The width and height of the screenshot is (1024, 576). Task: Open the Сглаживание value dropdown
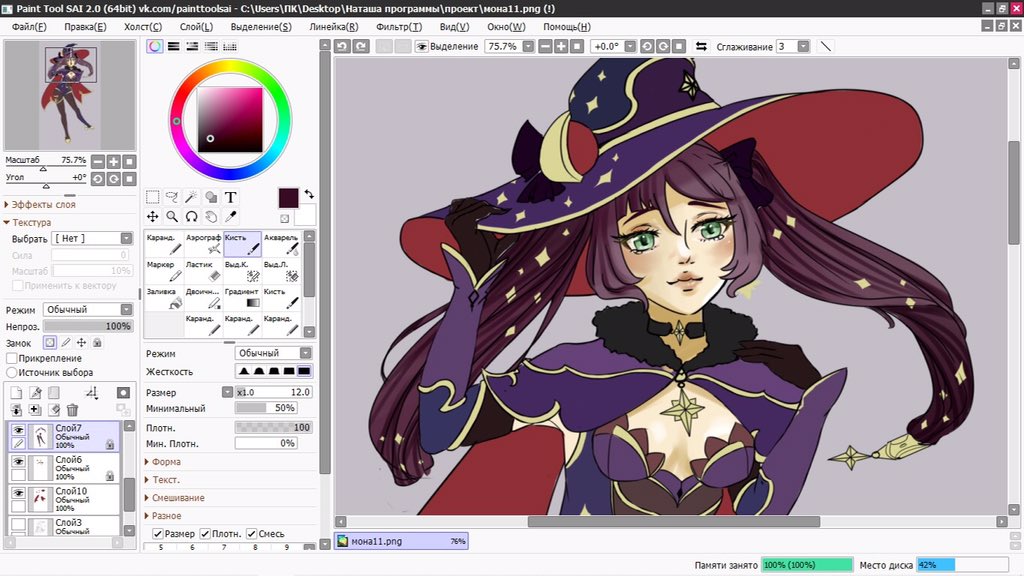click(x=803, y=46)
